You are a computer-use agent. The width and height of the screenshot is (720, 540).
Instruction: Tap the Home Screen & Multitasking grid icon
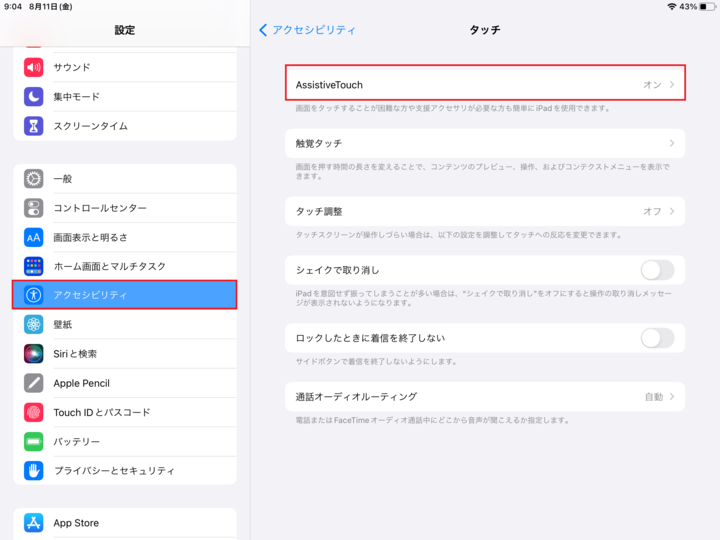click(34, 266)
